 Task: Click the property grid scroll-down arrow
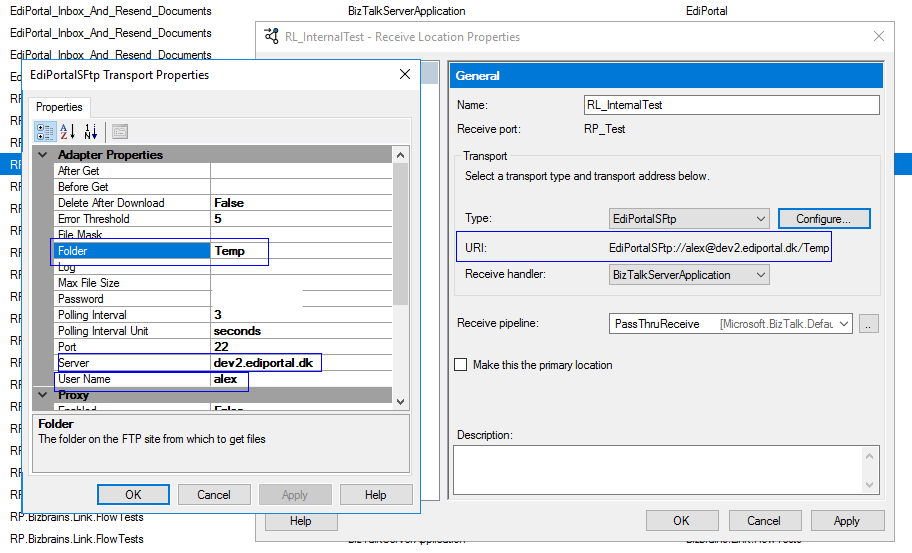401,400
